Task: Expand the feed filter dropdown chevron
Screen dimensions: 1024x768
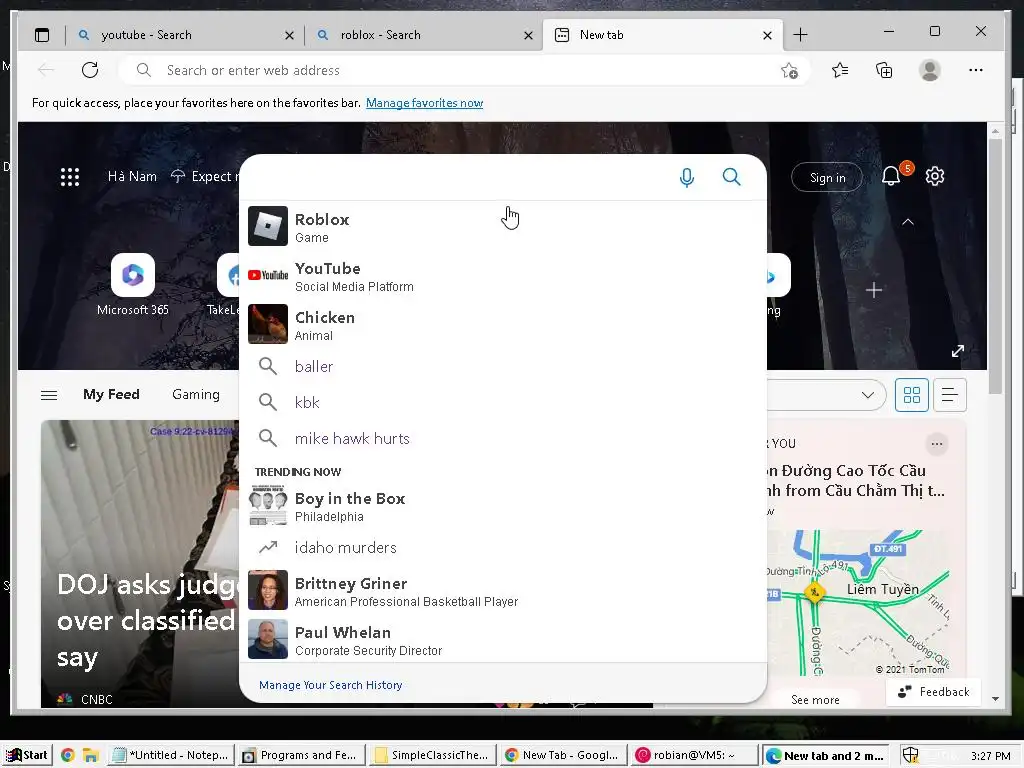Action: tap(868, 395)
